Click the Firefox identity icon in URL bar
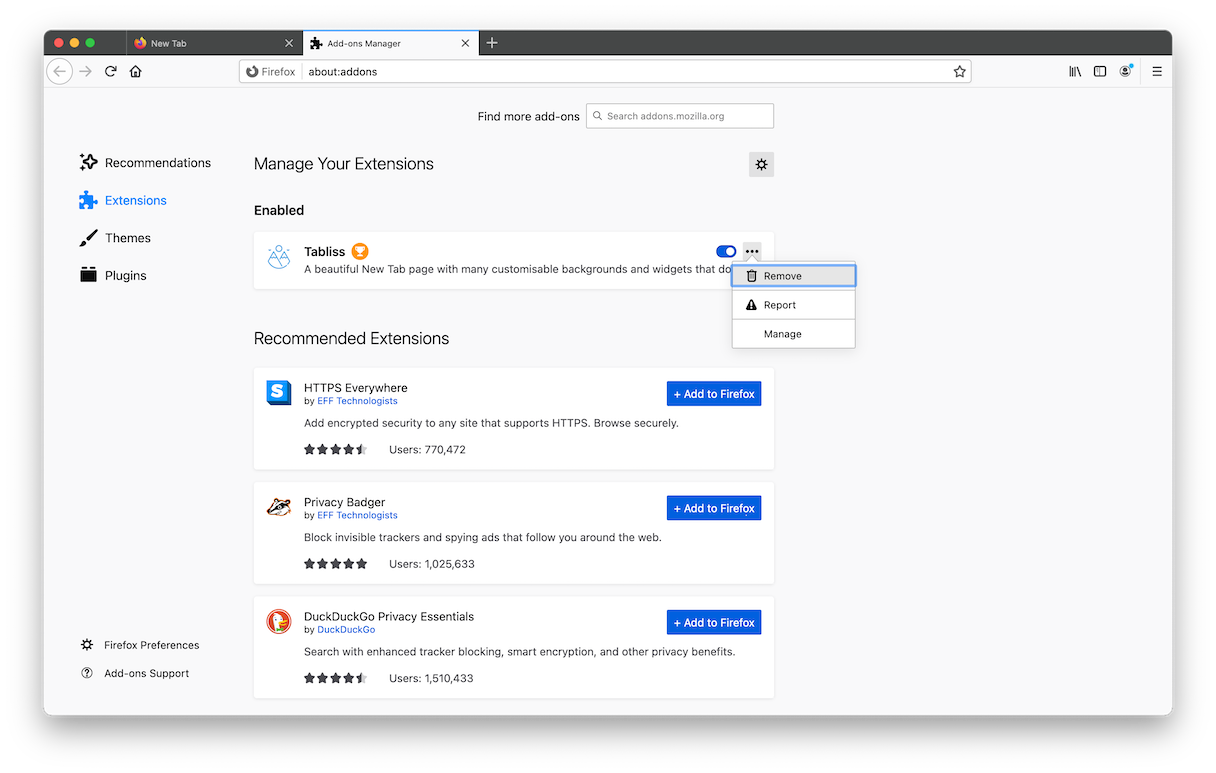 271,72
